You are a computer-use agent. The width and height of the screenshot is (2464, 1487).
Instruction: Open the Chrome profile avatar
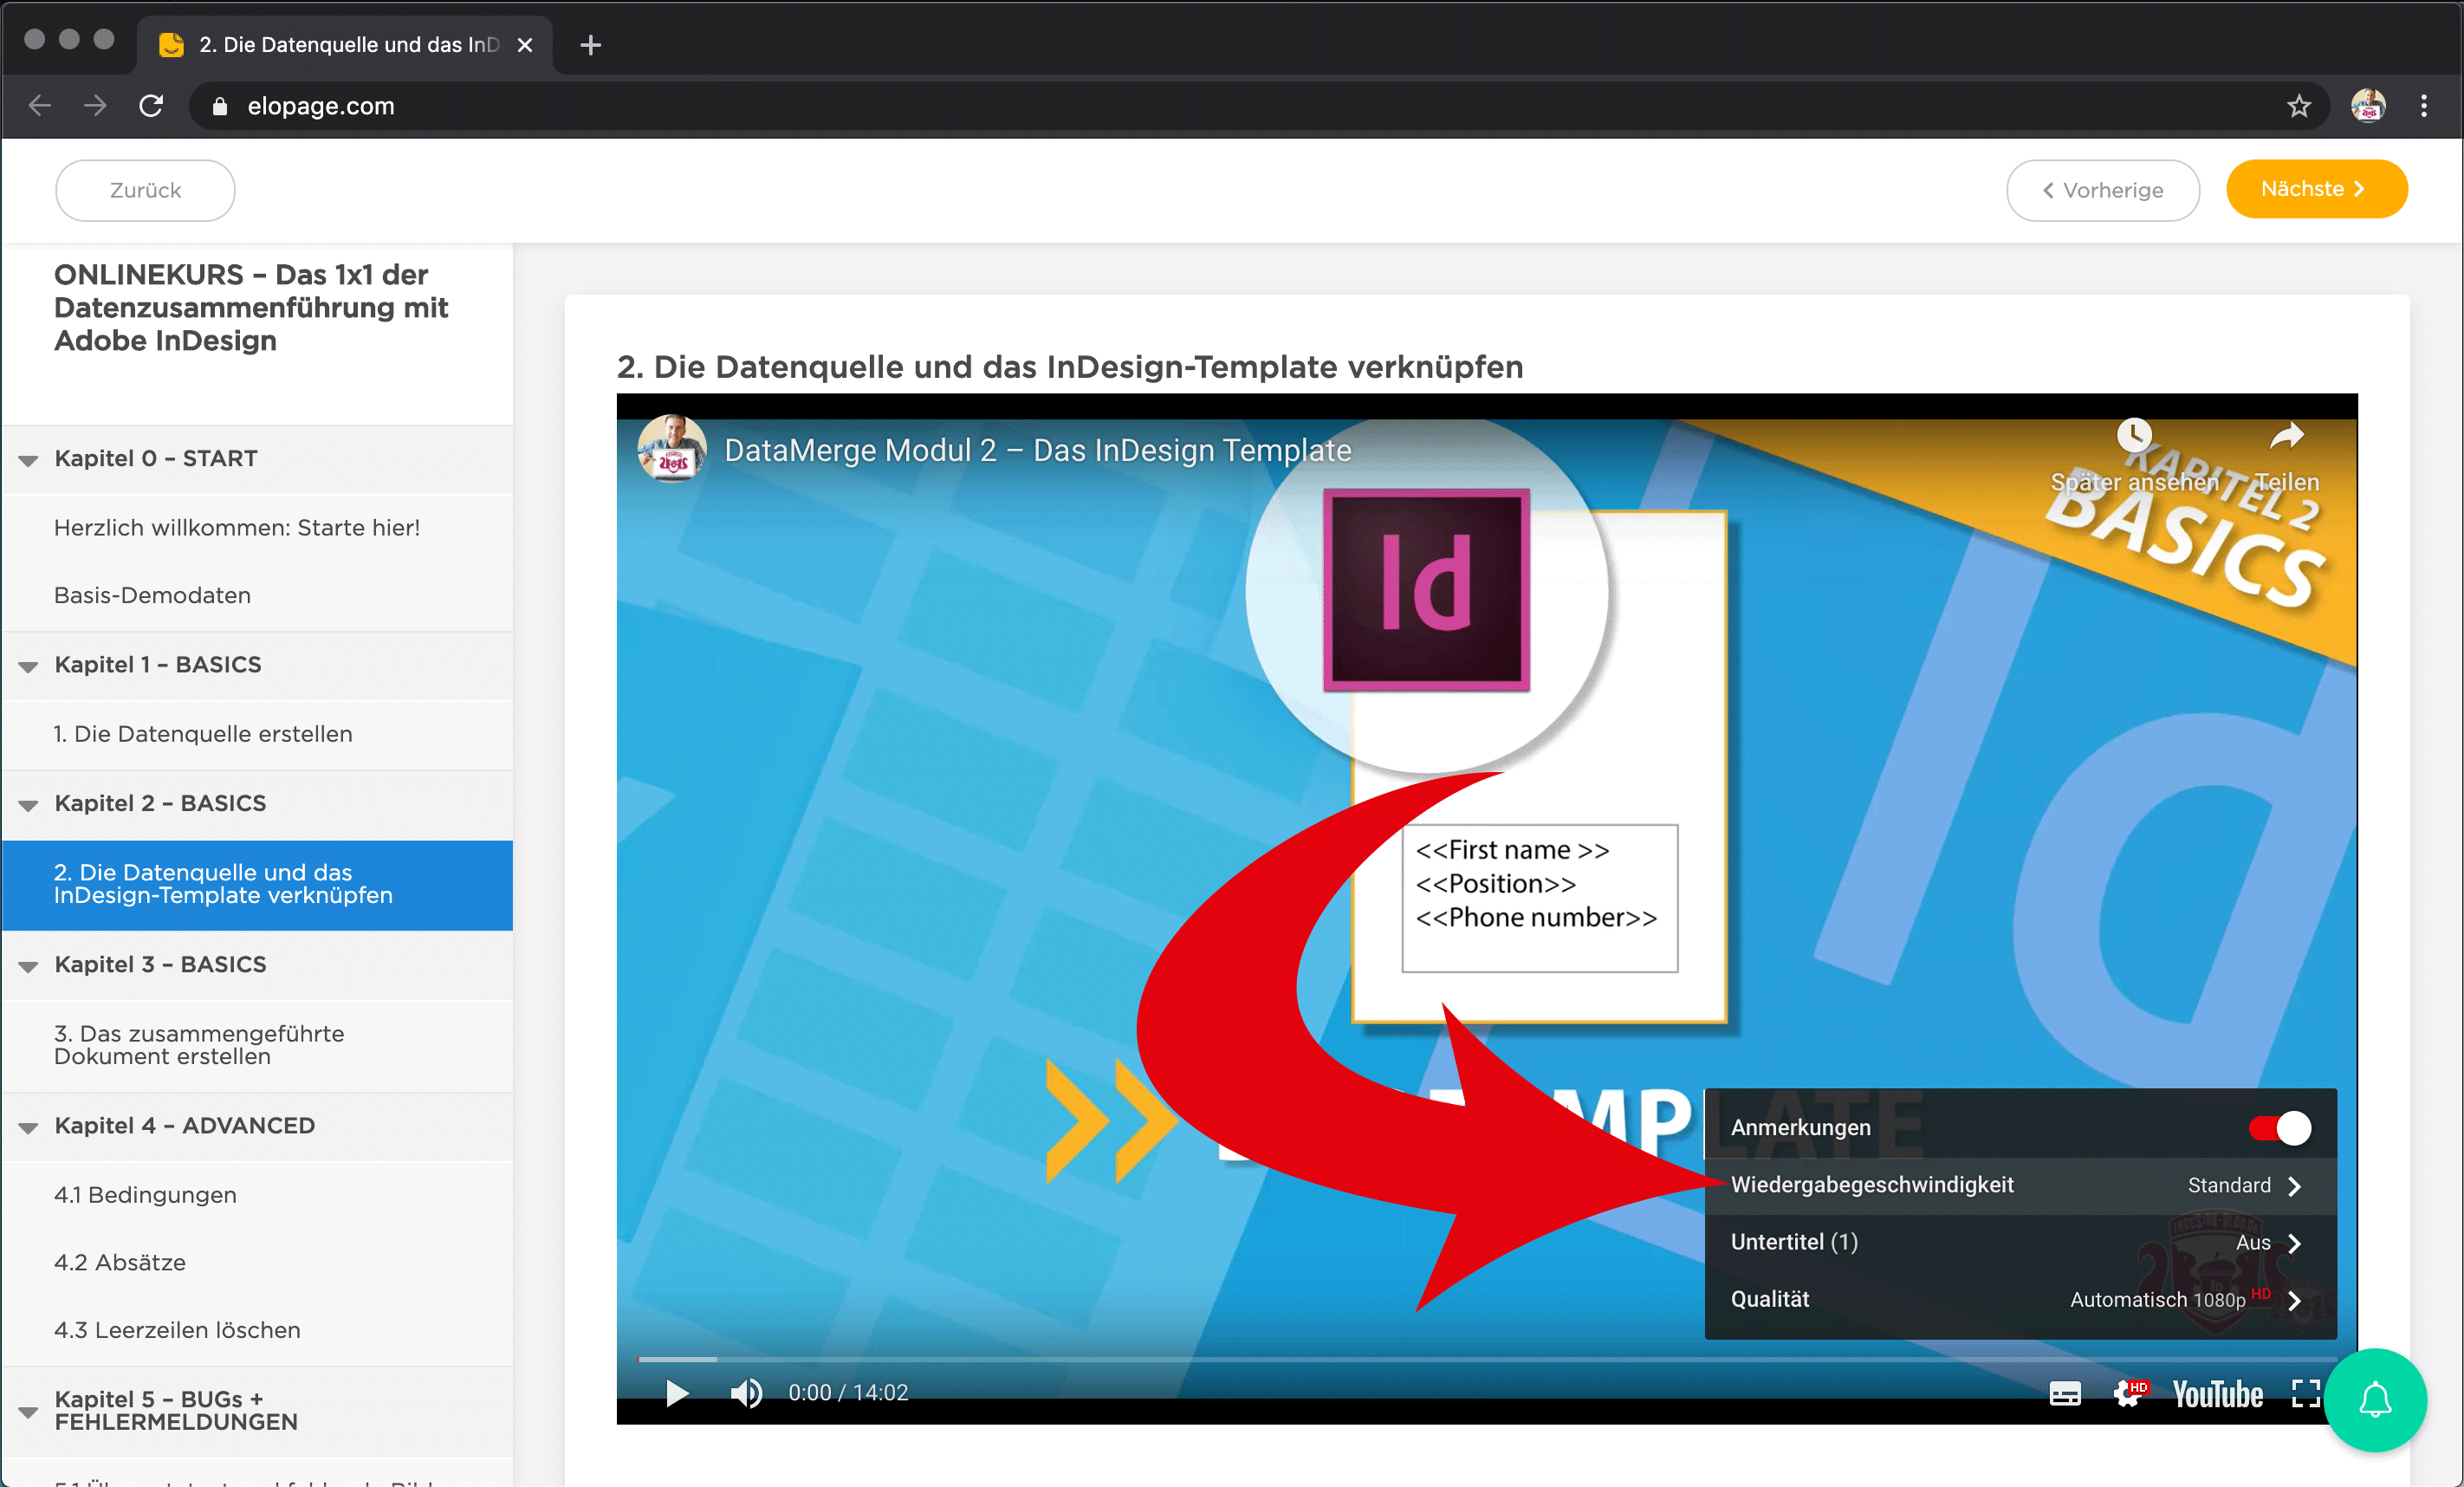(x=2367, y=105)
